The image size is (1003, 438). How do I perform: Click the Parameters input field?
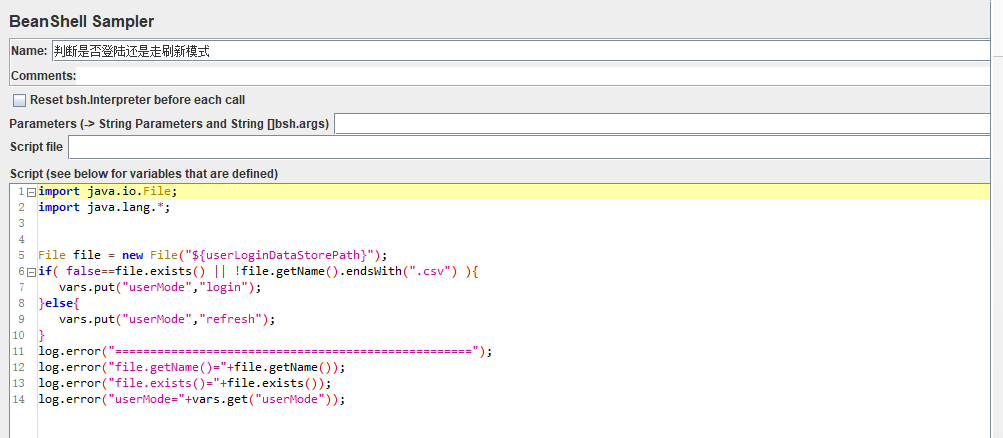(x=663, y=124)
